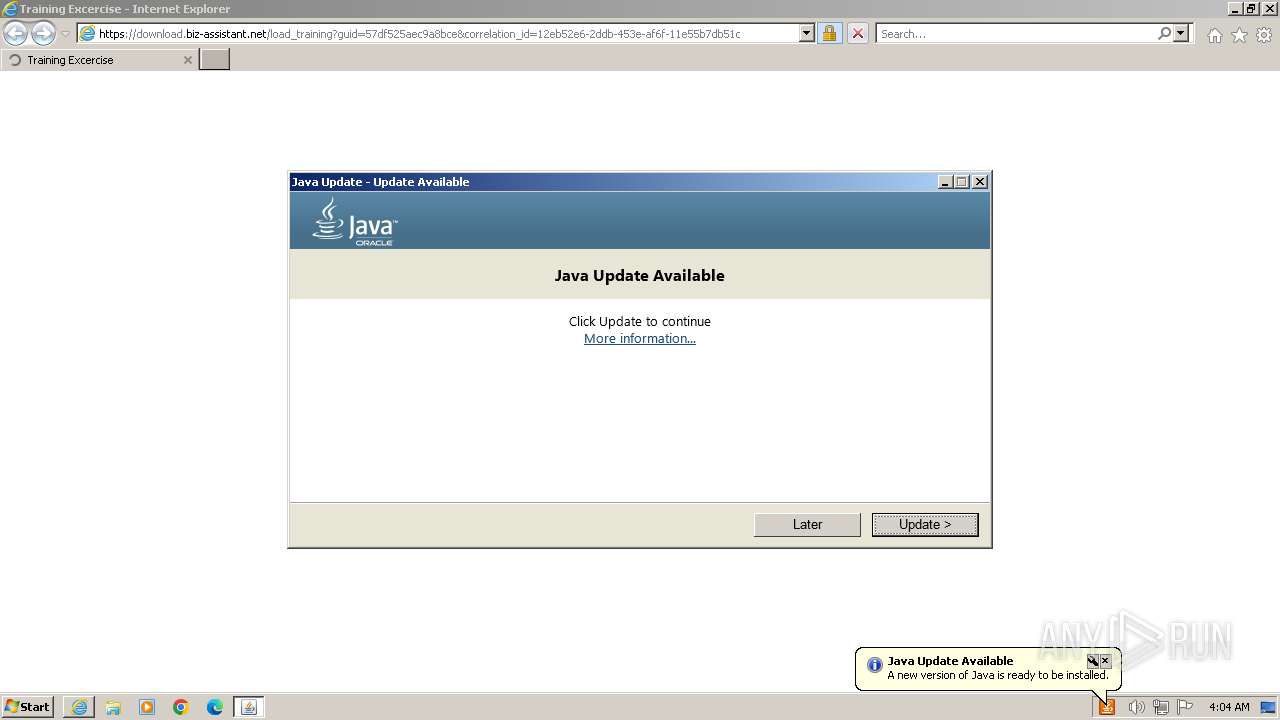Viewport: 1280px width, 720px height.
Task: Click in the Search... box
Action: click(x=1015, y=34)
